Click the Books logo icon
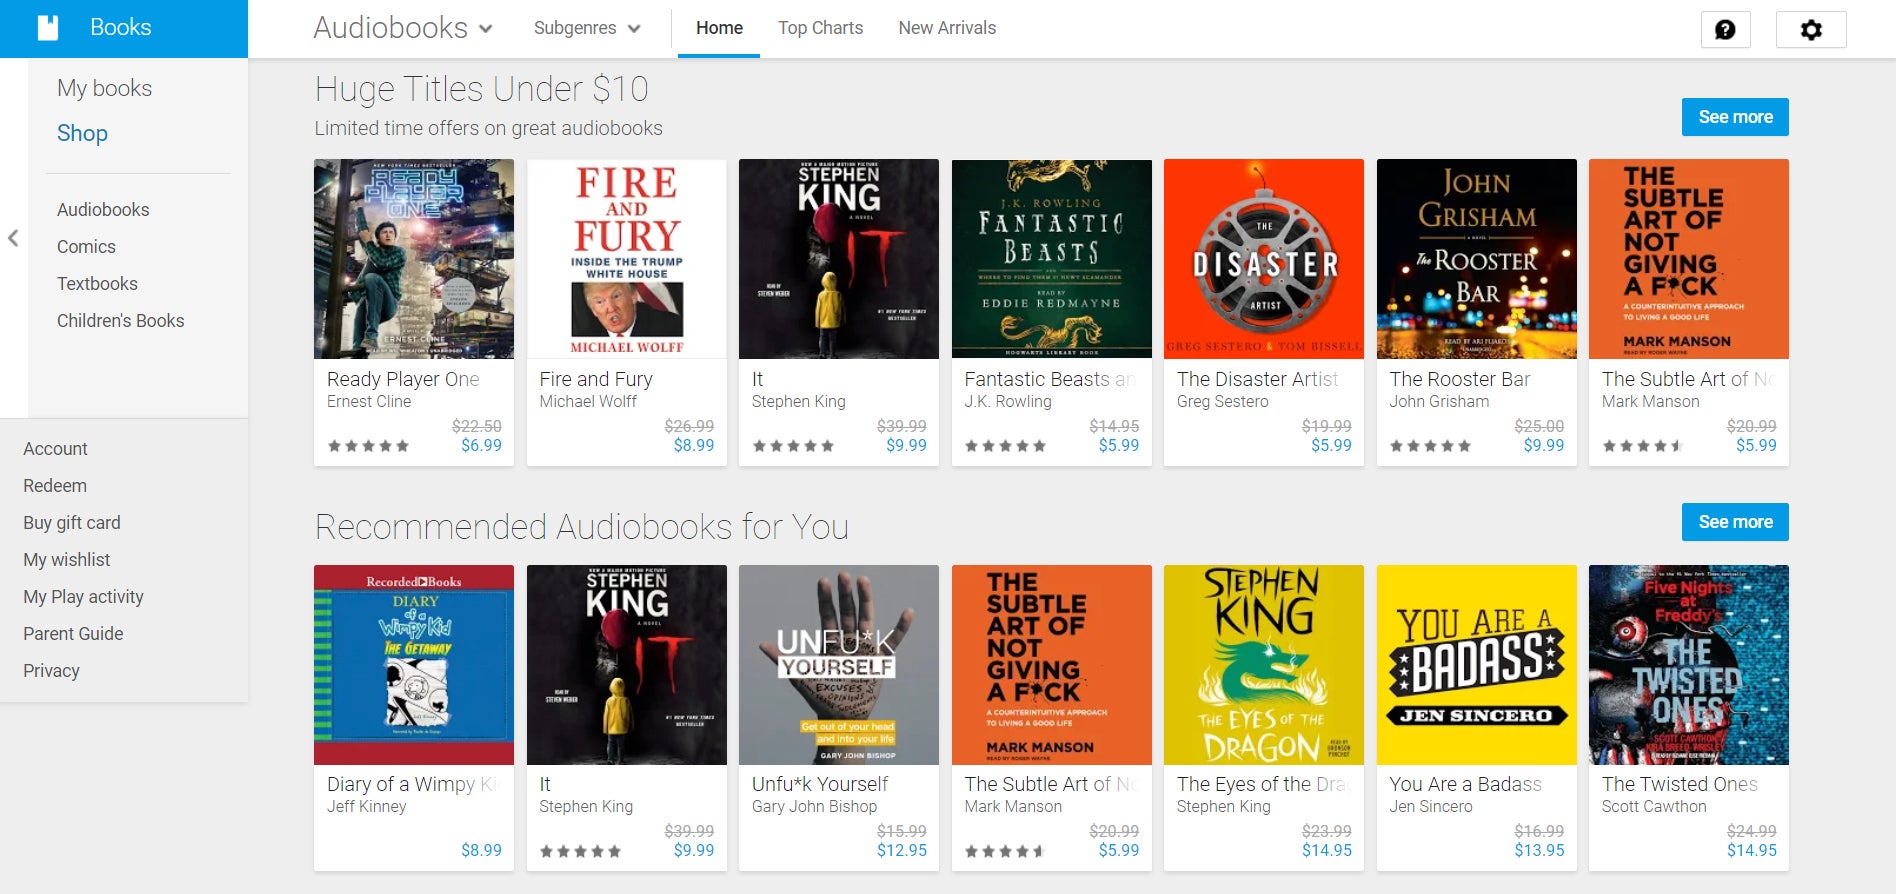The width and height of the screenshot is (1896, 894). (x=48, y=28)
